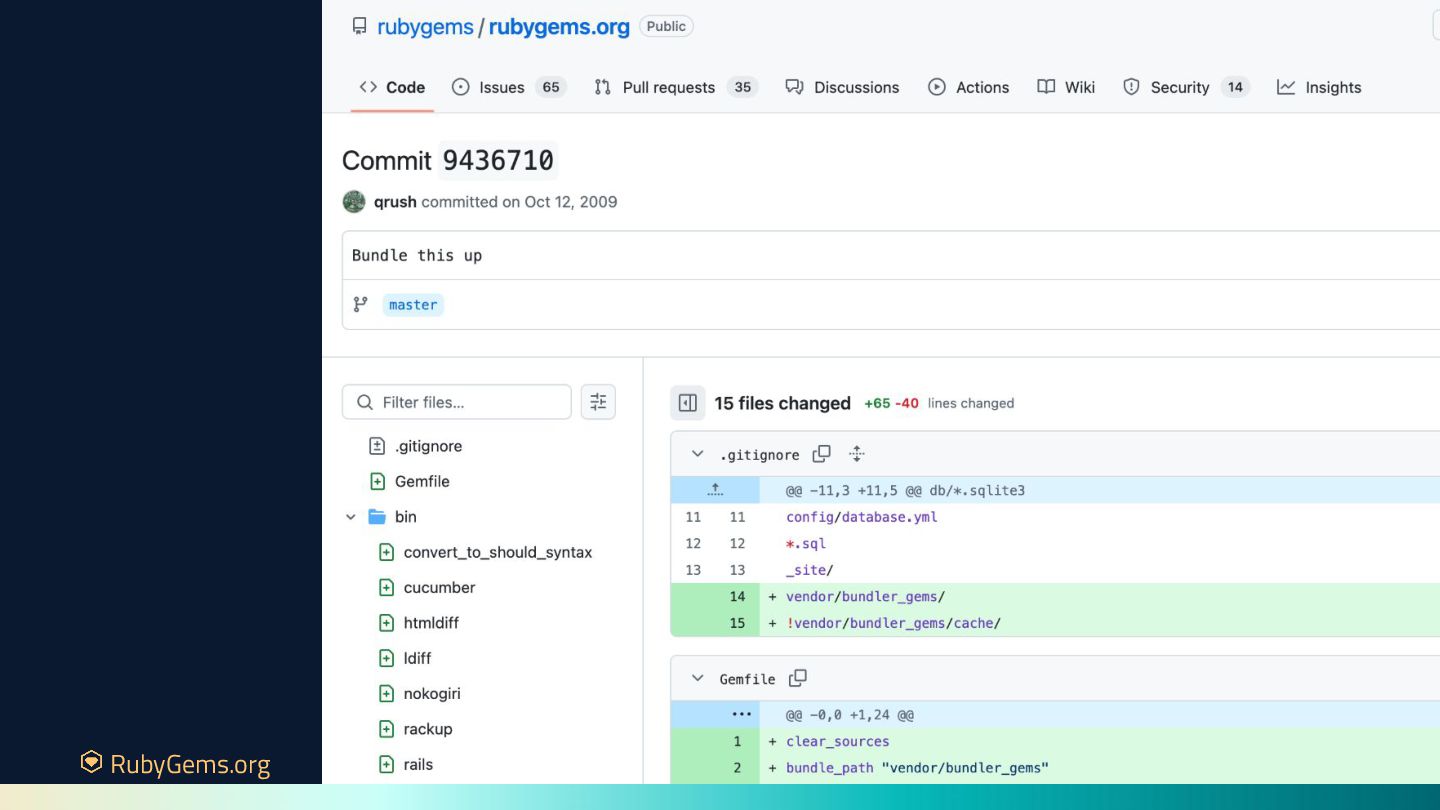The image size is (1440, 810).
Task: Open rackup file in tree
Action: 428,729
